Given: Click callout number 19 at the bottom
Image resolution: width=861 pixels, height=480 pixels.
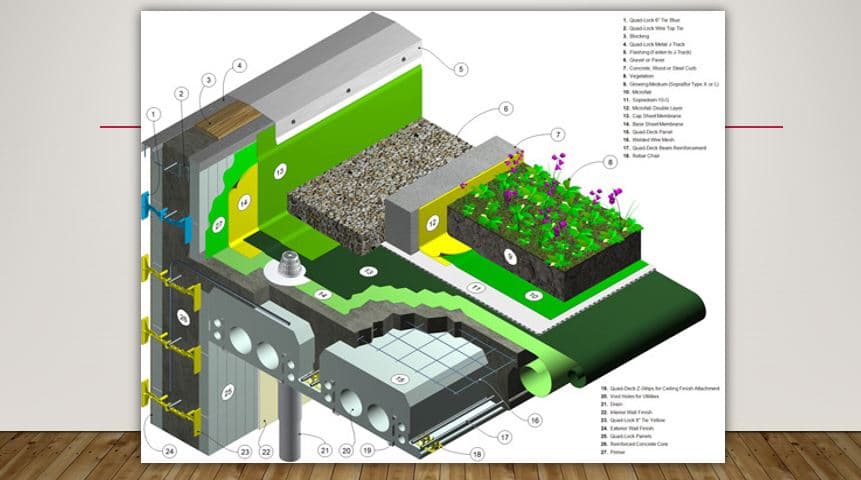Looking at the screenshot, I should 367,450.
